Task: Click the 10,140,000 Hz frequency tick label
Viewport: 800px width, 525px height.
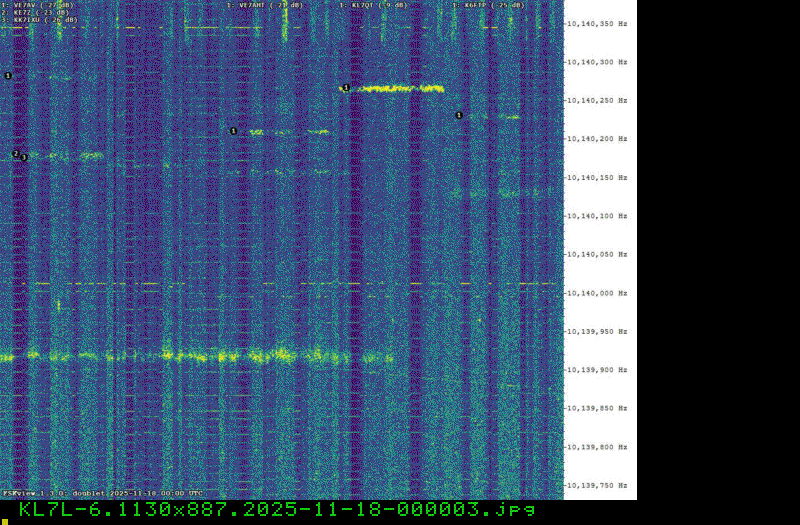Action: pyautogui.click(x=597, y=293)
